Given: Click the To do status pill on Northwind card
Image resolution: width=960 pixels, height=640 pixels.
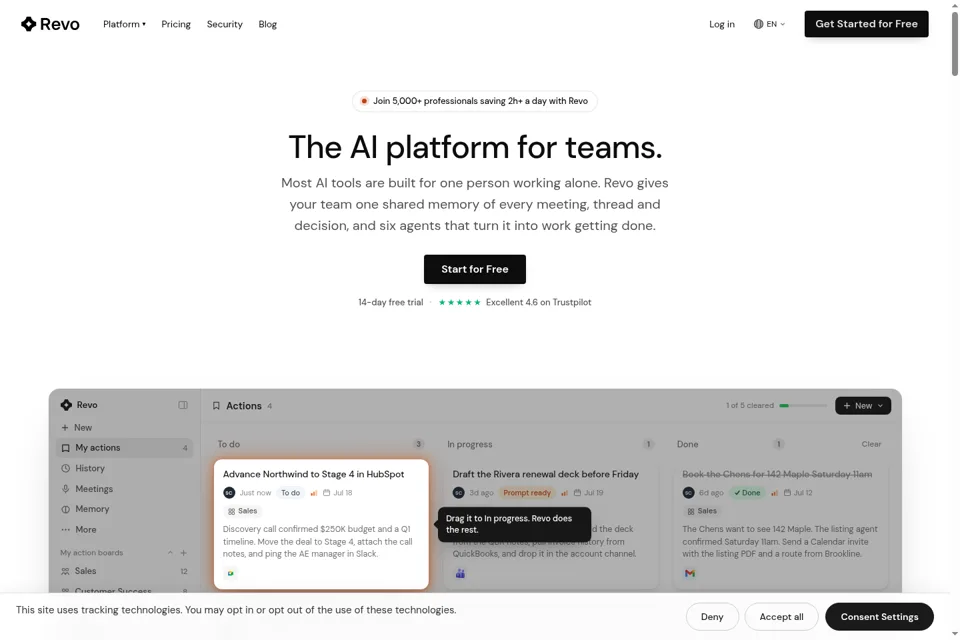Looking at the screenshot, I should 290,492.
